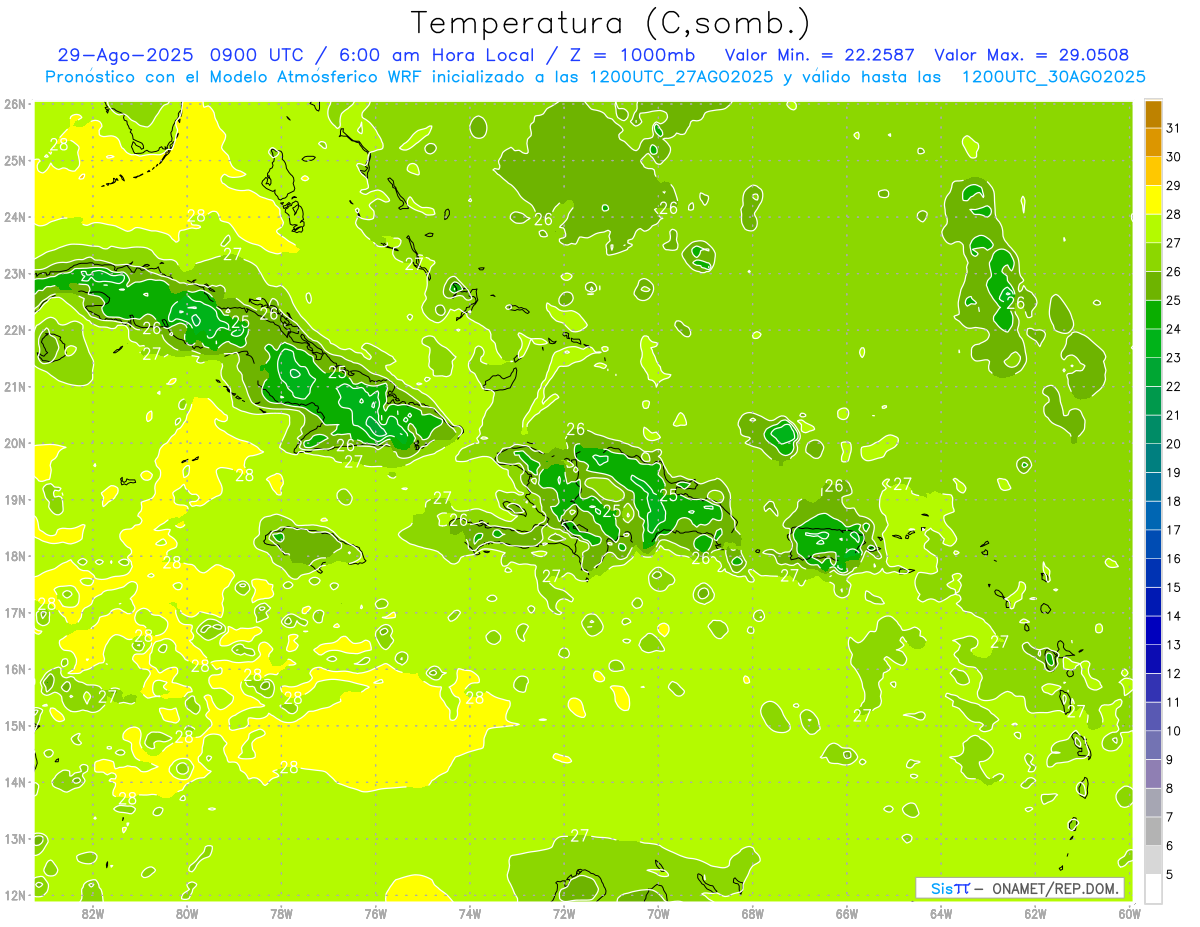Click the "62W" longitude axis label
Screen dimensions: 1200x927
pyautogui.click(x=1036, y=913)
